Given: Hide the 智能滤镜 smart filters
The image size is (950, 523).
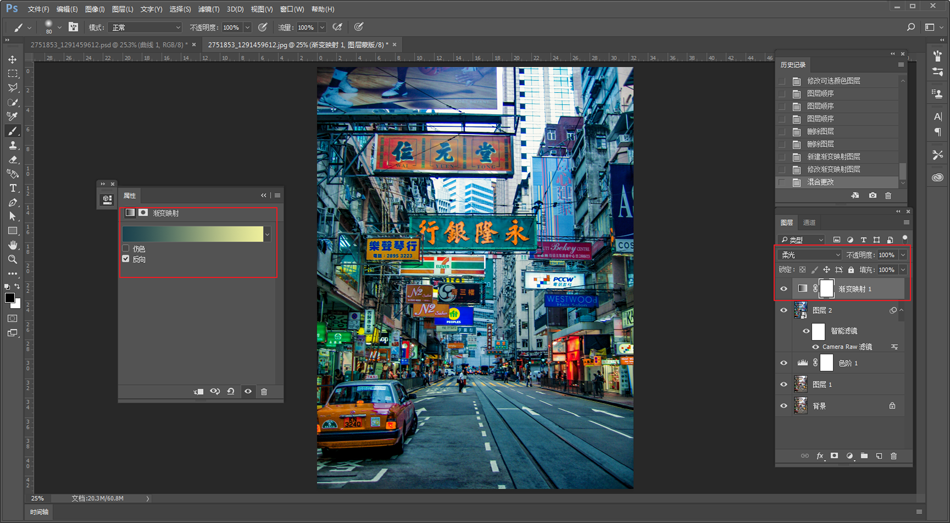Looking at the screenshot, I should (806, 331).
